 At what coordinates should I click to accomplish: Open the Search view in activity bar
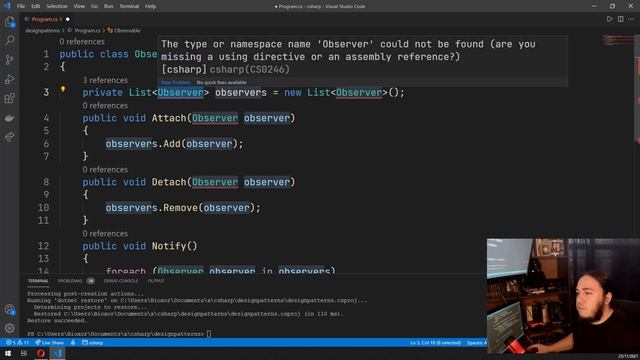9,40
